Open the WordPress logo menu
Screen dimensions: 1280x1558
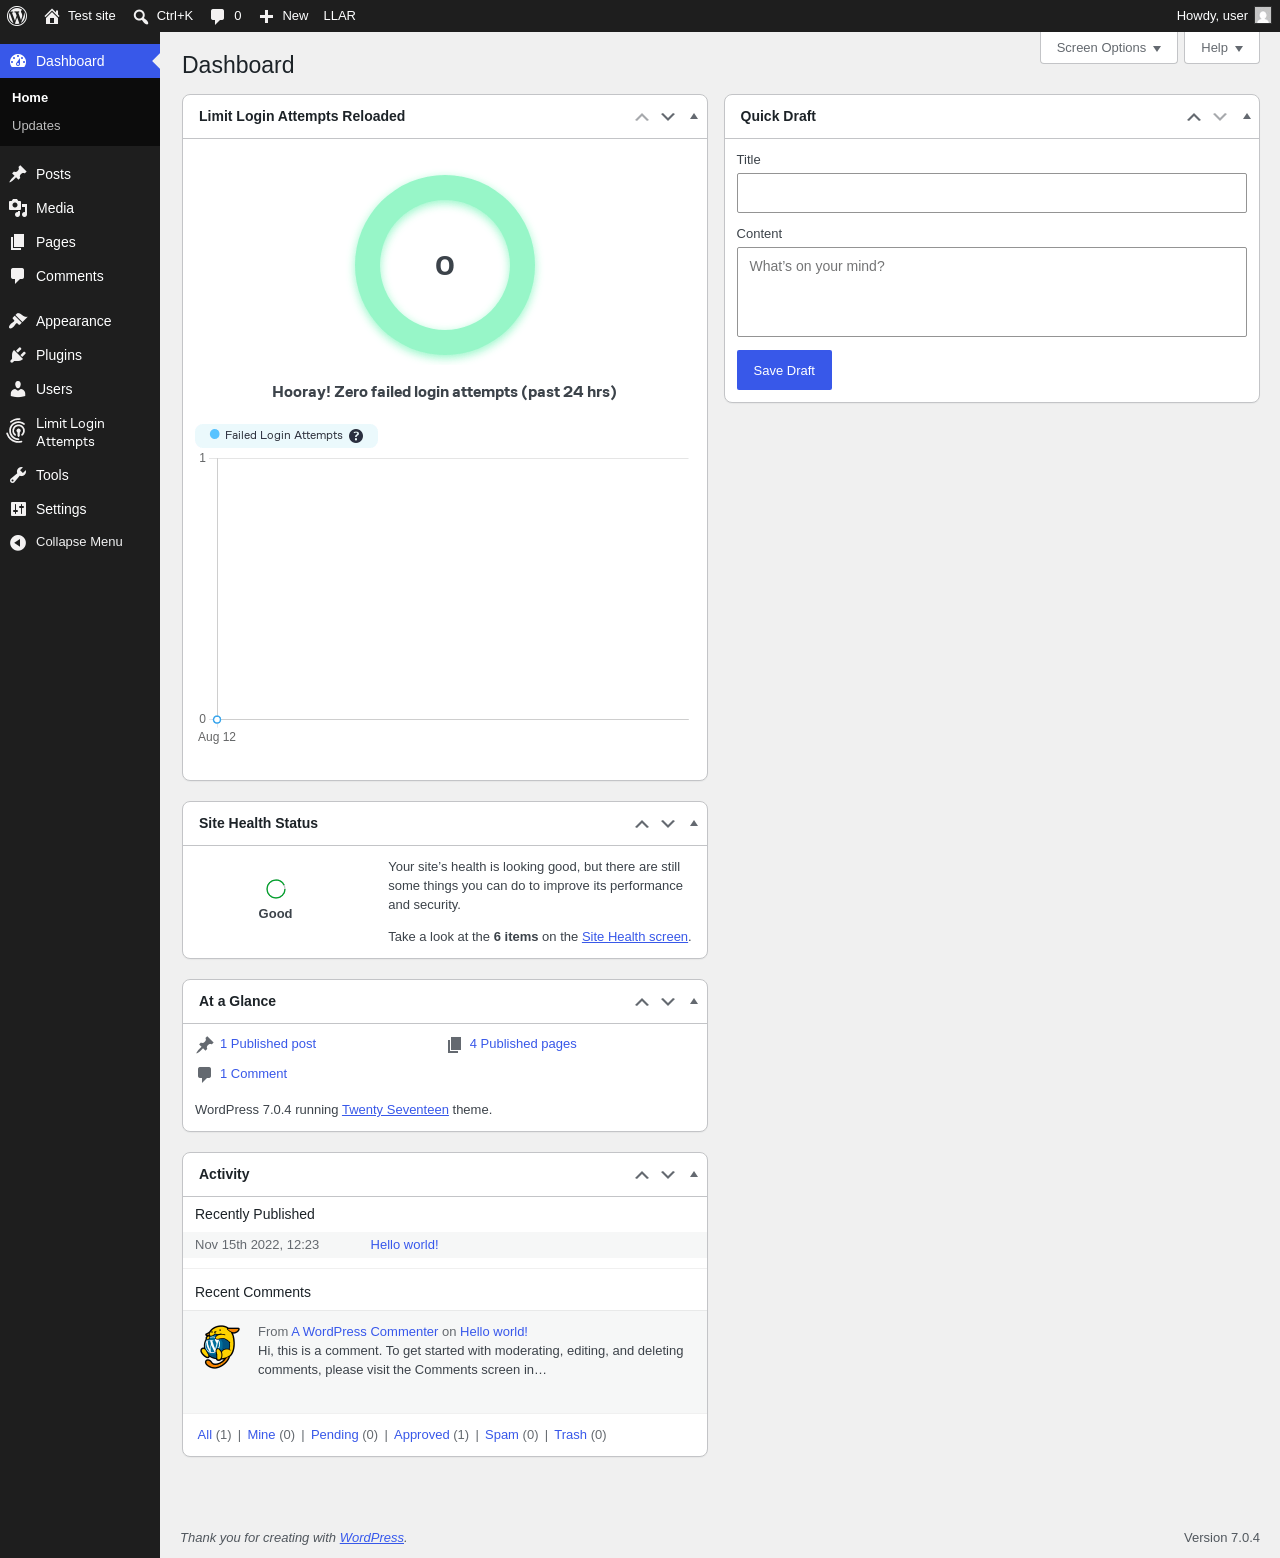pyautogui.click(x=17, y=16)
